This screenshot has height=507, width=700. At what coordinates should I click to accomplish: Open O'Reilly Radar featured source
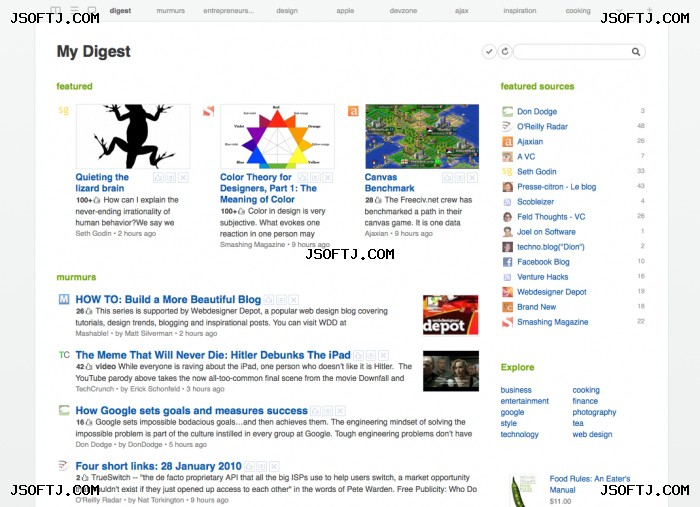pyautogui.click(x=542, y=127)
